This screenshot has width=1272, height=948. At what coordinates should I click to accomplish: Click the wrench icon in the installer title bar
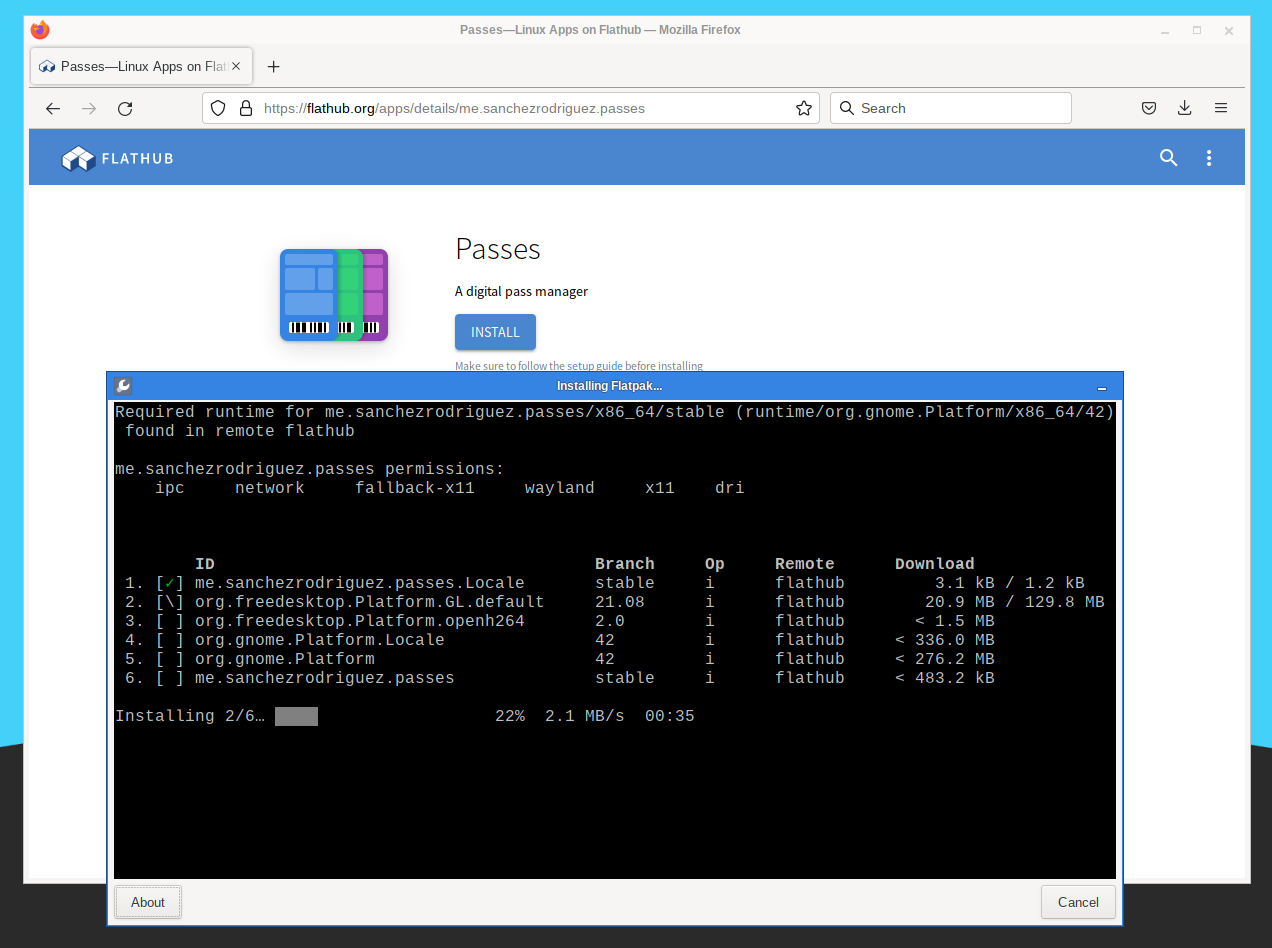pos(123,386)
